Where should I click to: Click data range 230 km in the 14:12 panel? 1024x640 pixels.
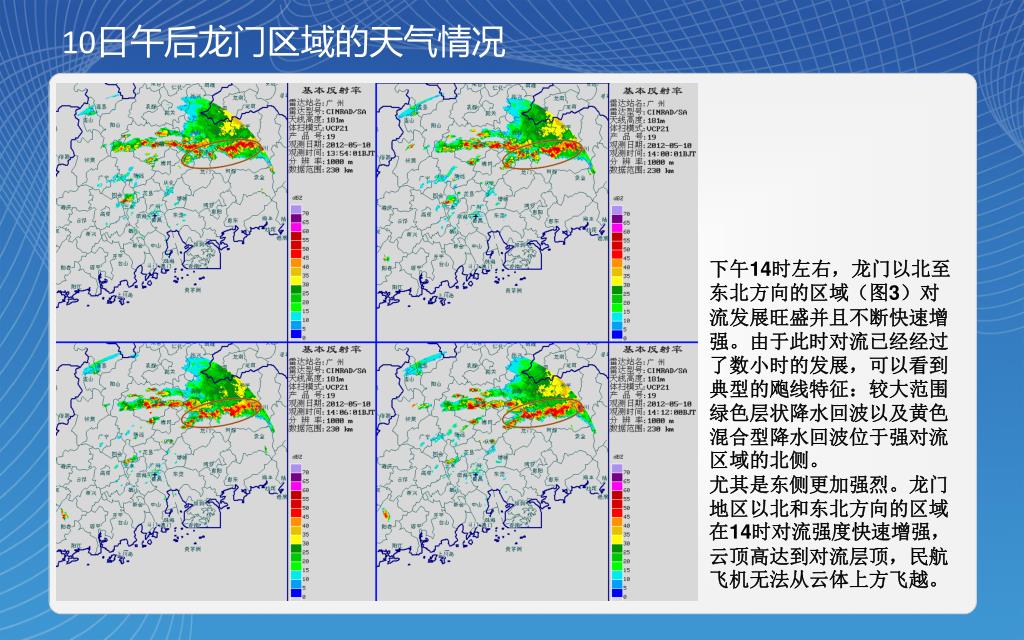661,428
